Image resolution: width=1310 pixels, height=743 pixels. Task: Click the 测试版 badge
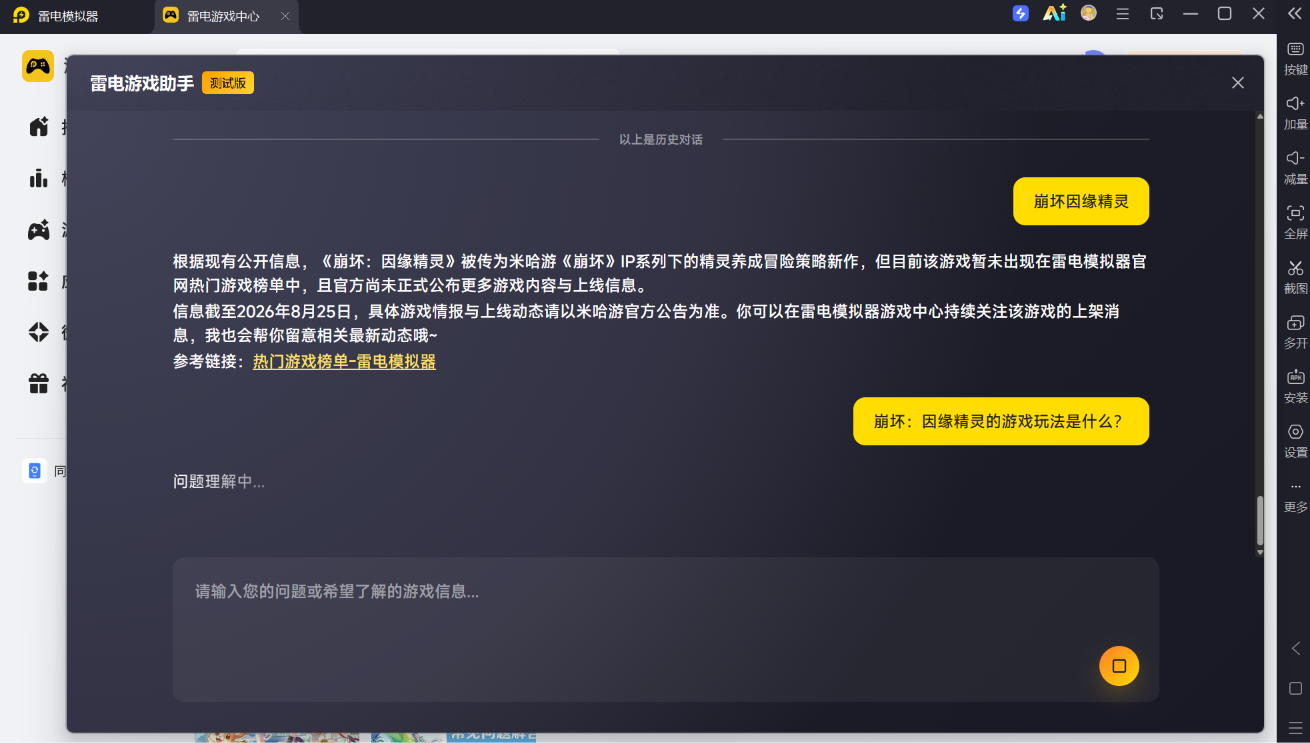(x=228, y=83)
